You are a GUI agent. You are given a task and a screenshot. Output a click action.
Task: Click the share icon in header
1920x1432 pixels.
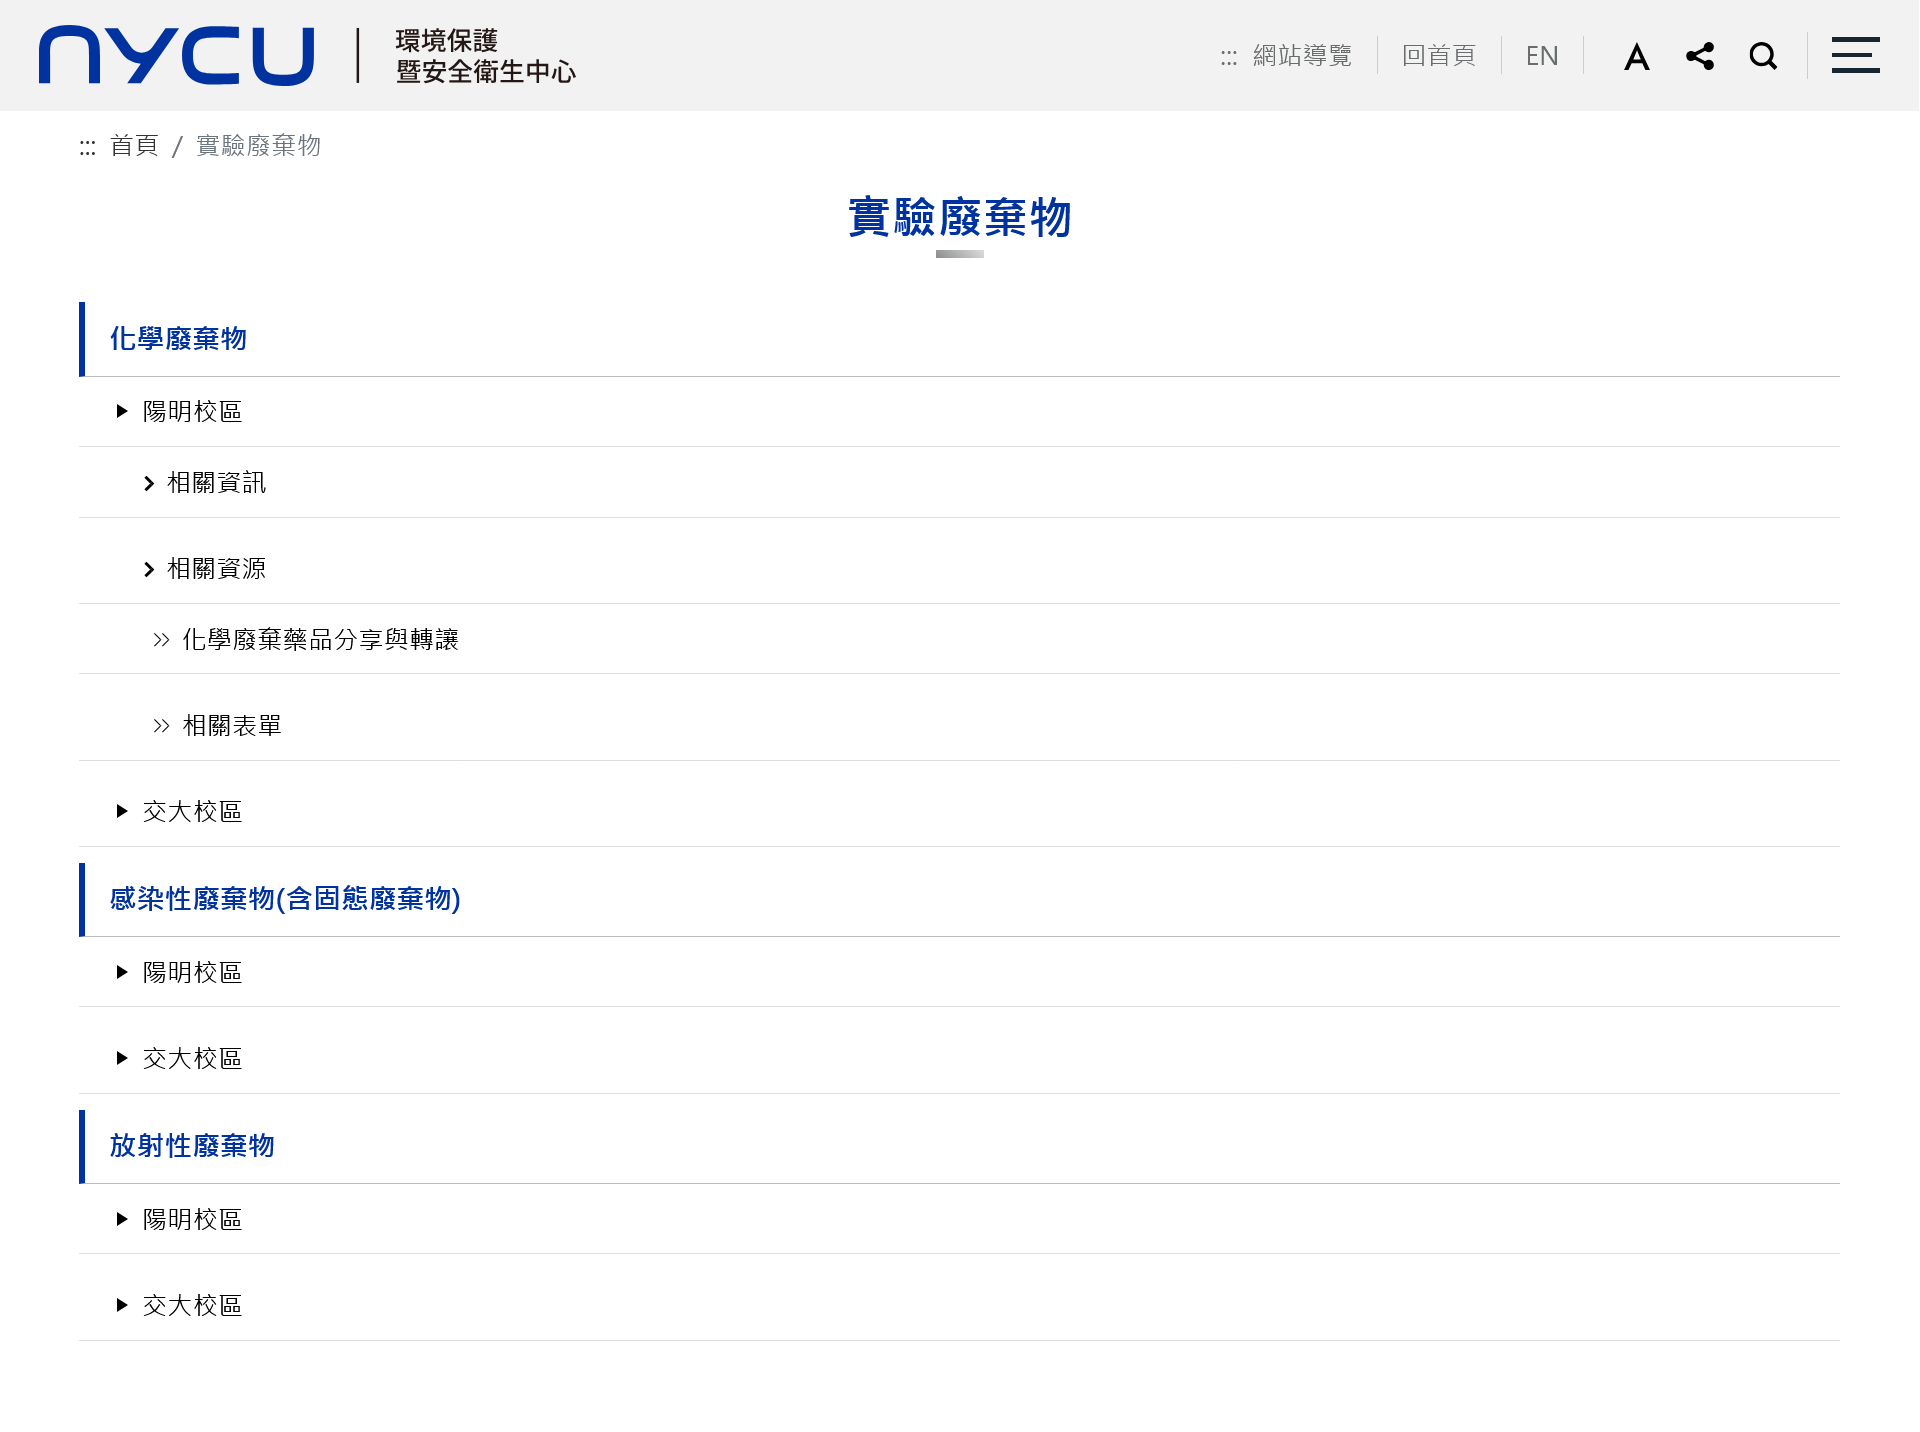click(1700, 56)
